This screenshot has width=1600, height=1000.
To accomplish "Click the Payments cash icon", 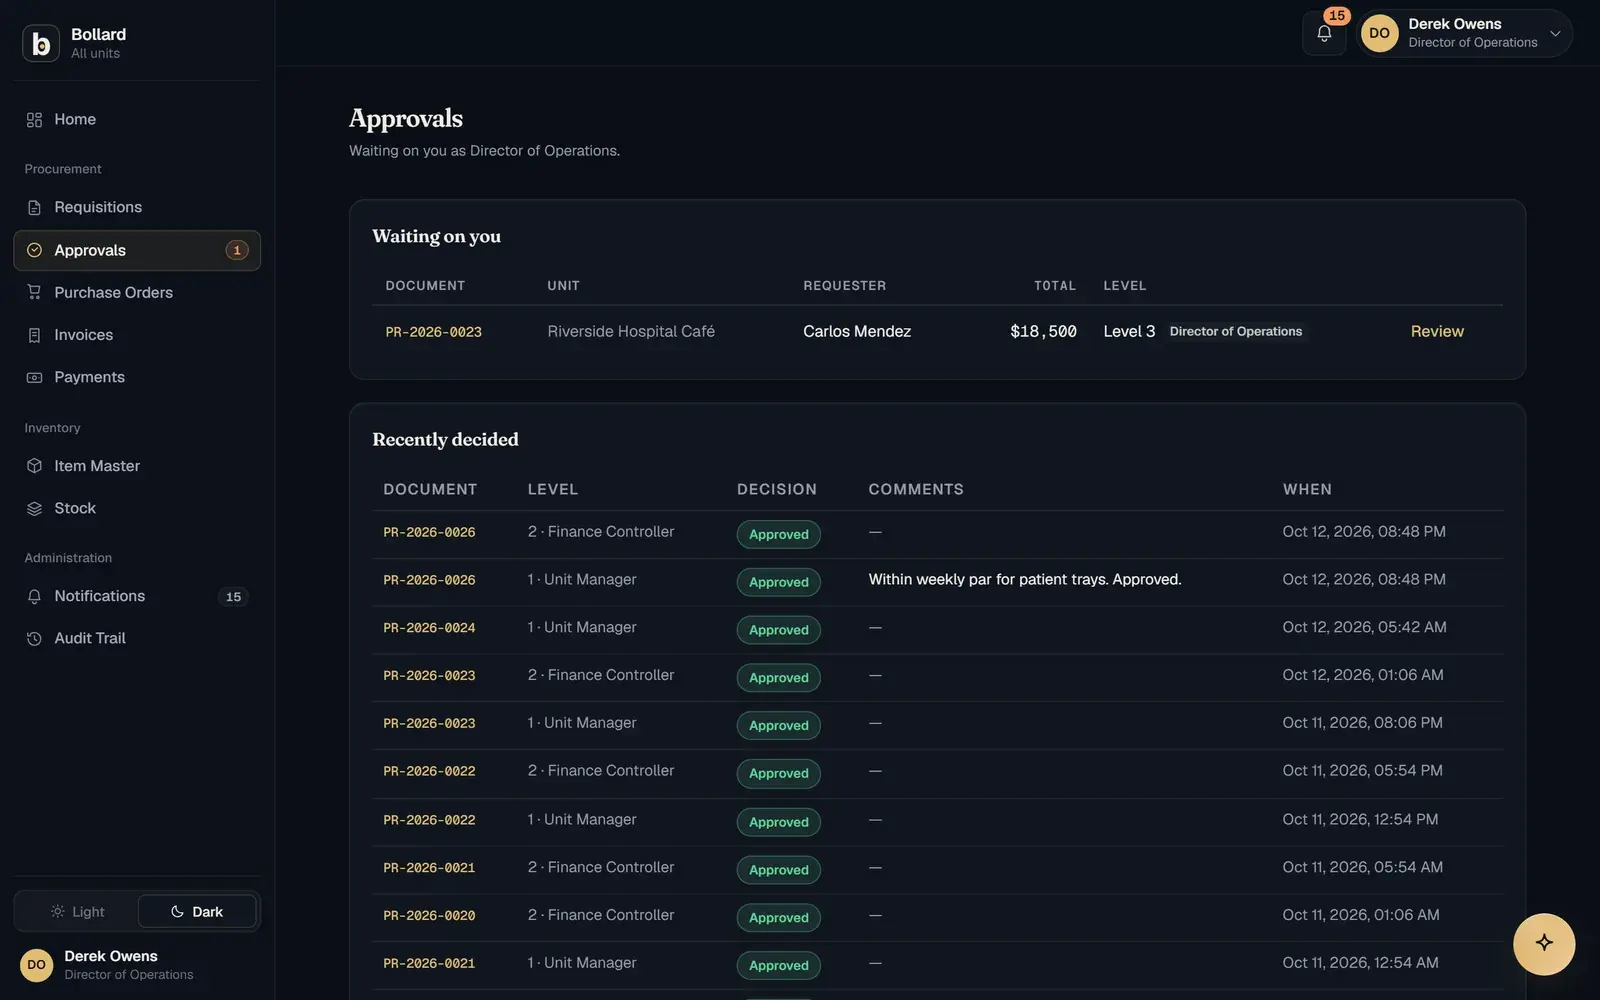I will pos(34,377).
